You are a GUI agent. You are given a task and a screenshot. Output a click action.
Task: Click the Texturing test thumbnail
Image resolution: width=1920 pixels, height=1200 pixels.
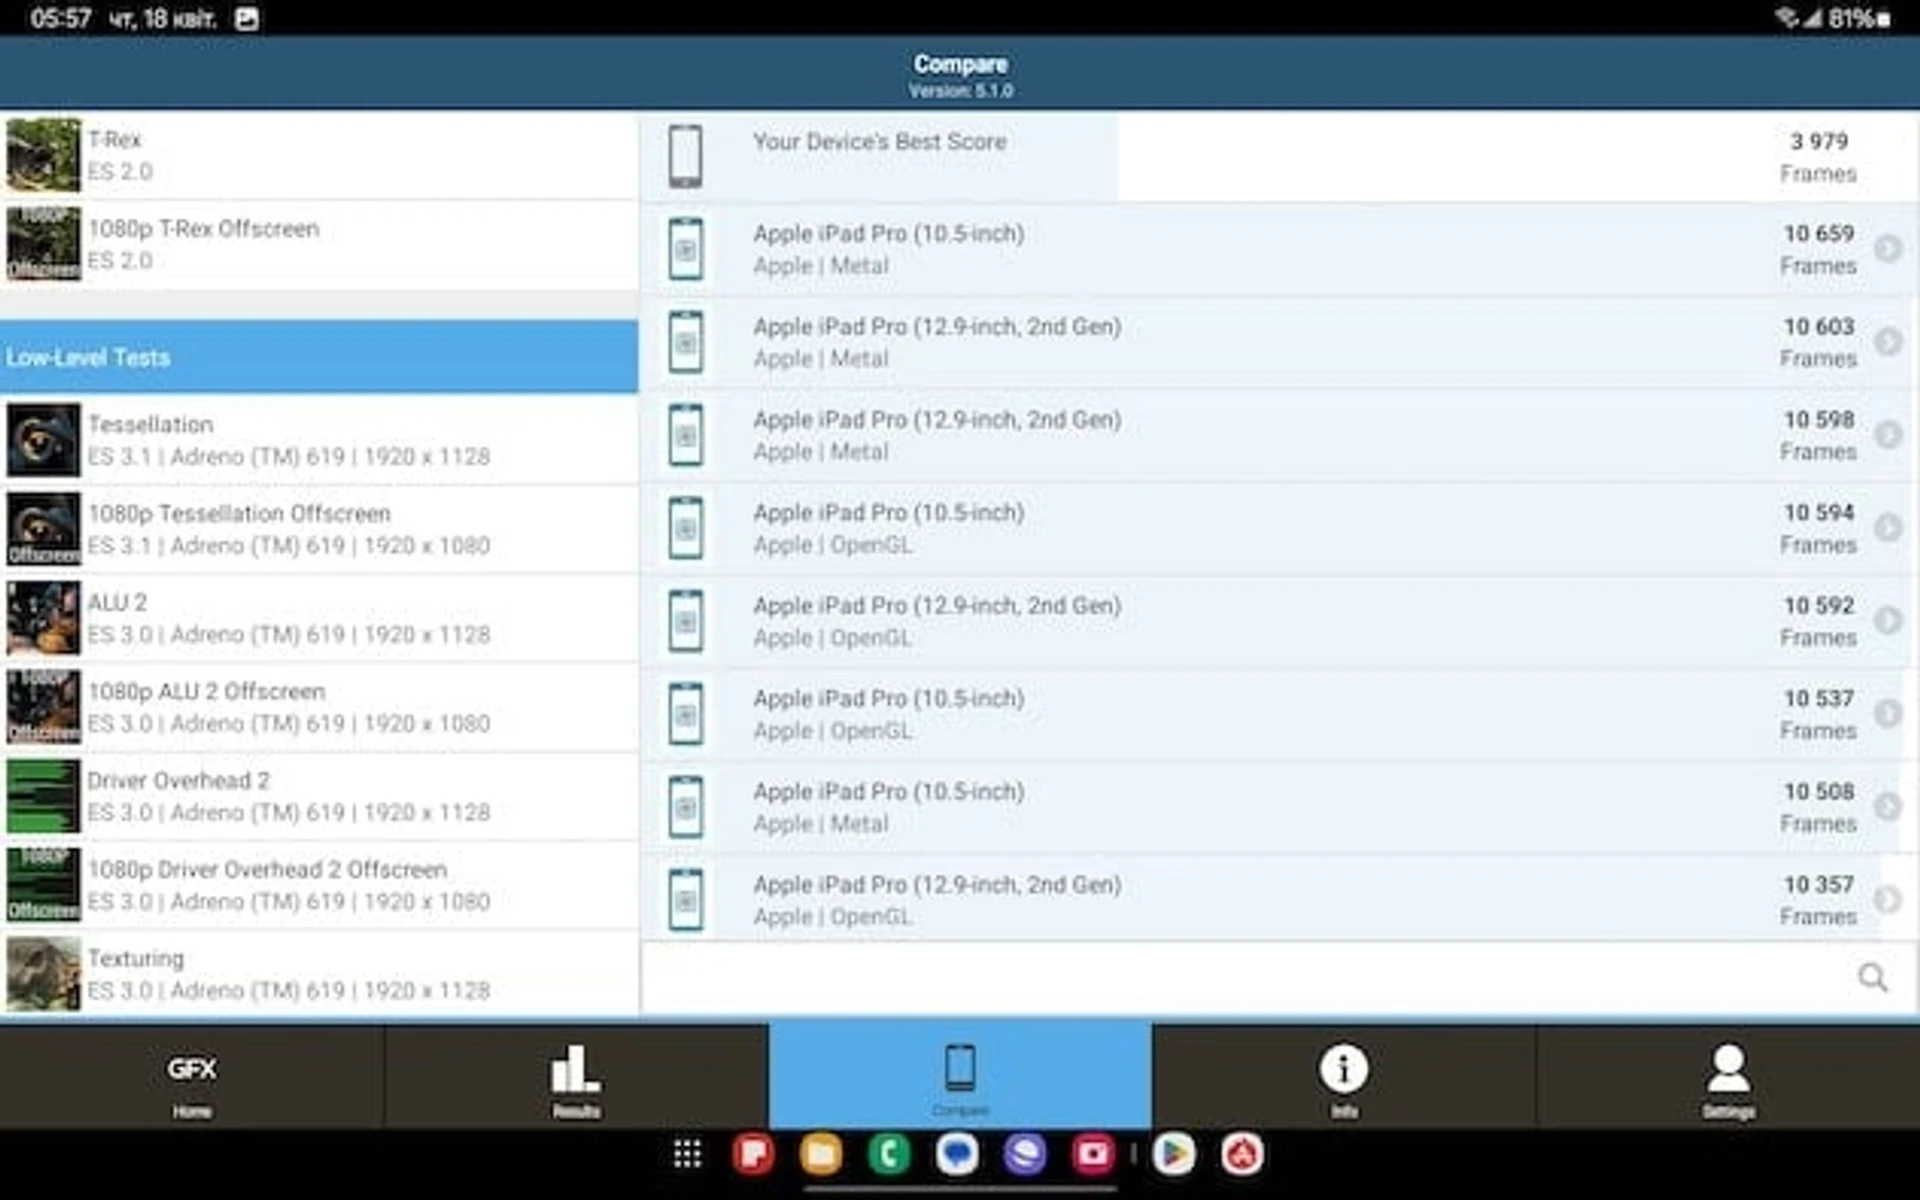43,974
